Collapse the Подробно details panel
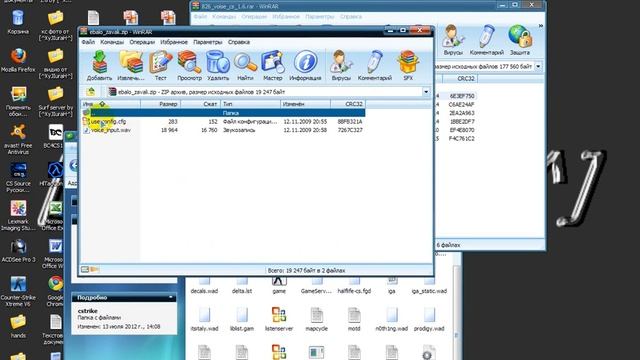This screenshot has width=640, height=360. click(171, 298)
